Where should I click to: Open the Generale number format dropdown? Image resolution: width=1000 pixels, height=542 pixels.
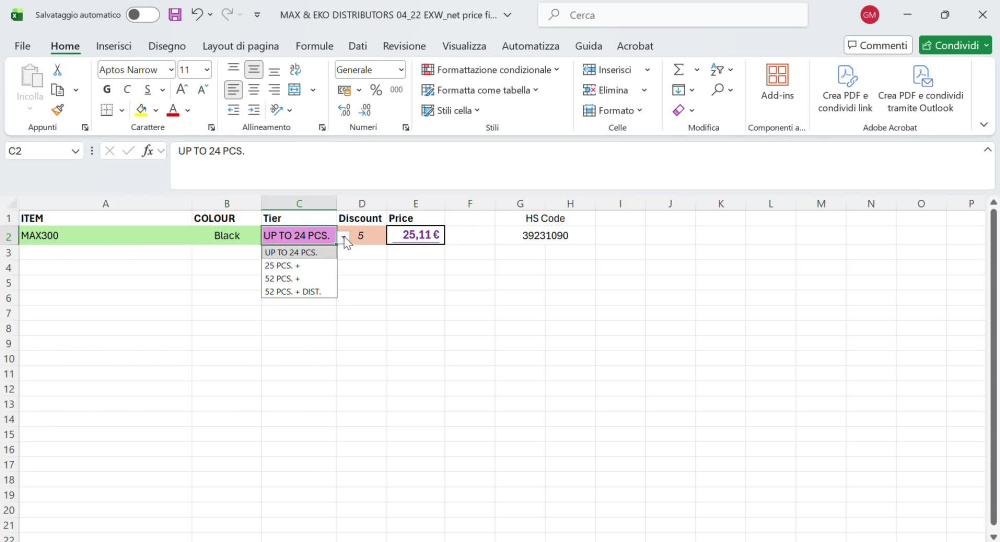pyautogui.click(x=401, y=70)
